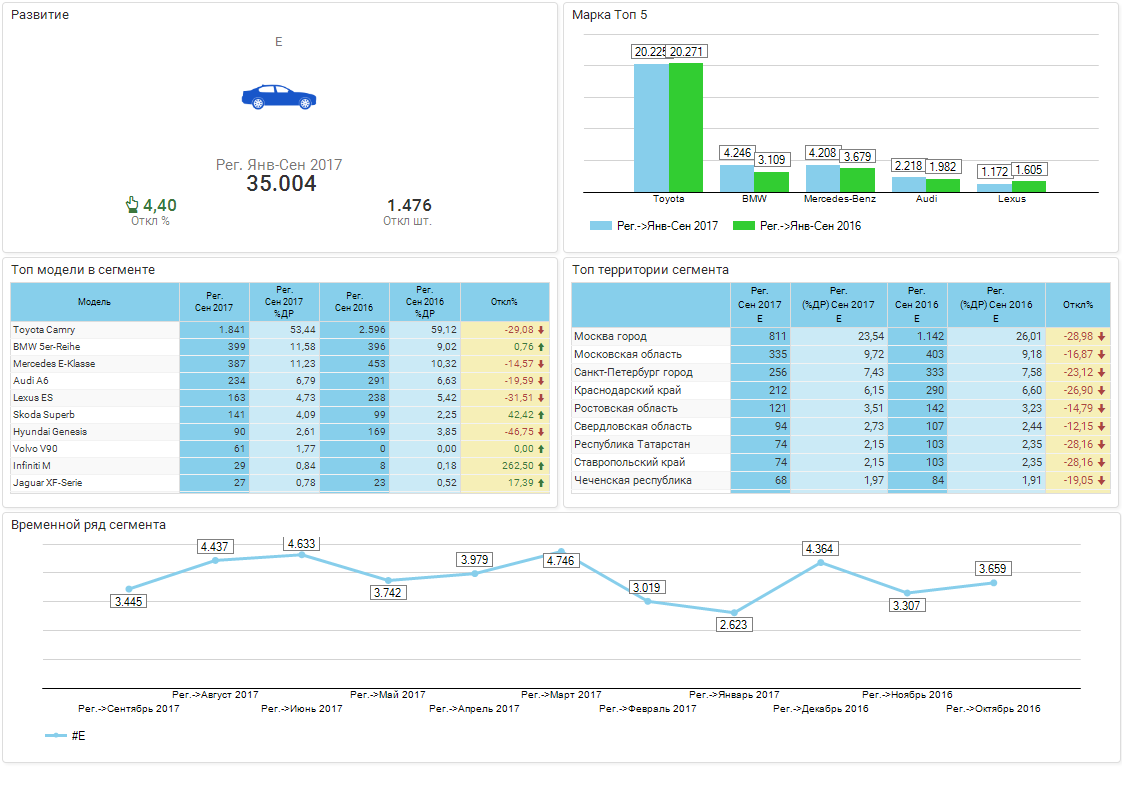The image size is (1122, 793).
Task: Click the 4.746 data point for Март 2017
Action: 561,551
